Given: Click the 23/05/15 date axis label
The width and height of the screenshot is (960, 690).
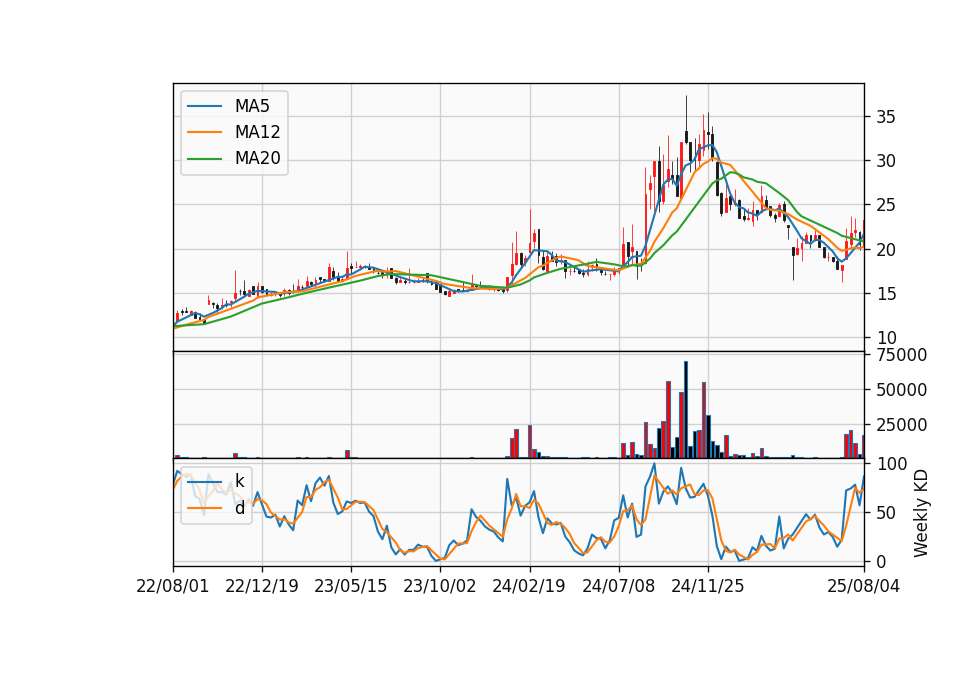Looking at the screenshot, I should (x=351, y=586).
